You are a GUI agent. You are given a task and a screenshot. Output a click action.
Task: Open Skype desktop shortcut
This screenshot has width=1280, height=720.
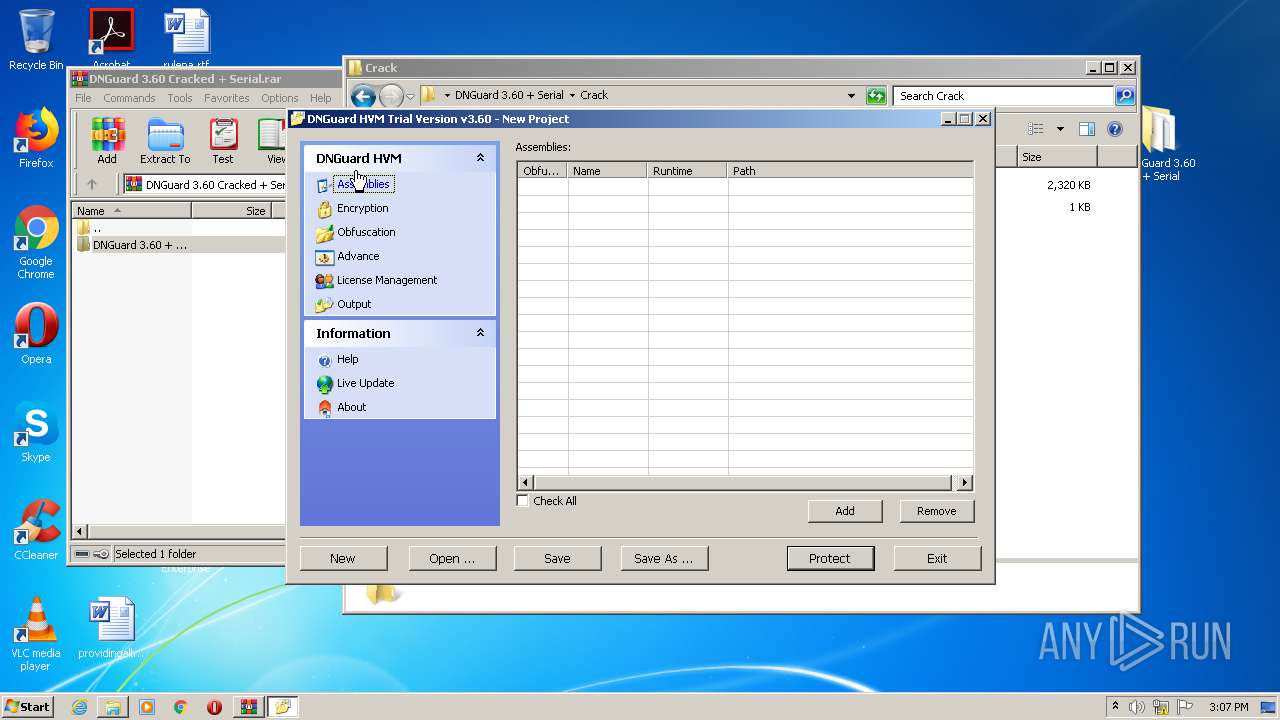36,432
